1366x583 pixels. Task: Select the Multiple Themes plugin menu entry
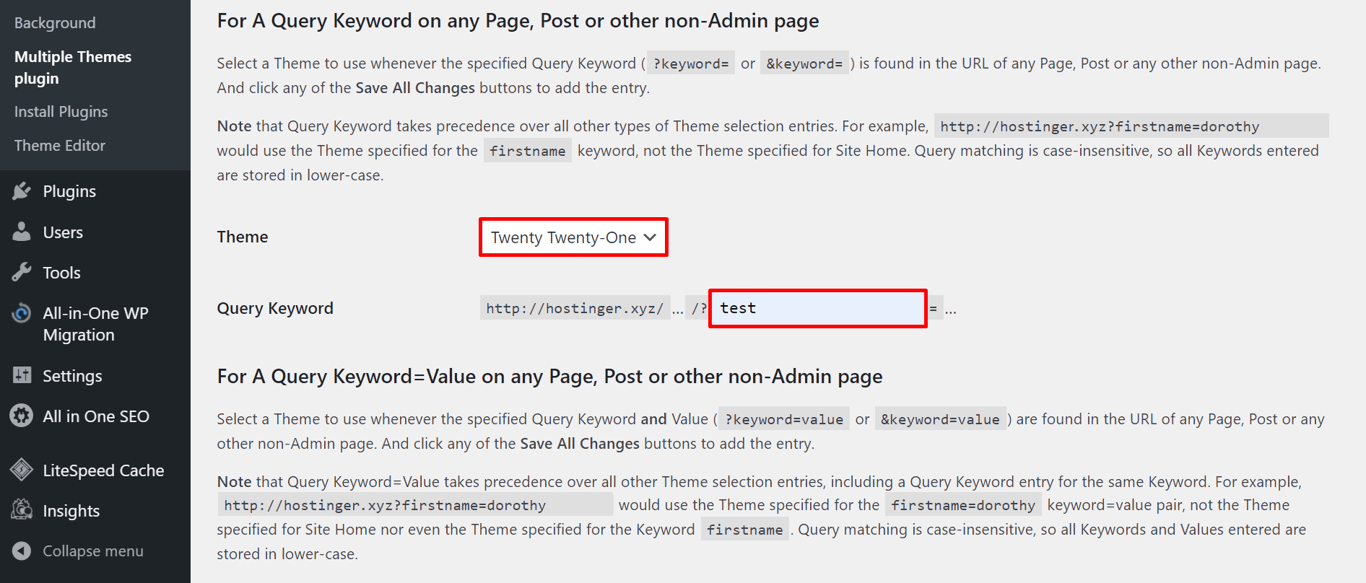point(72,67)
